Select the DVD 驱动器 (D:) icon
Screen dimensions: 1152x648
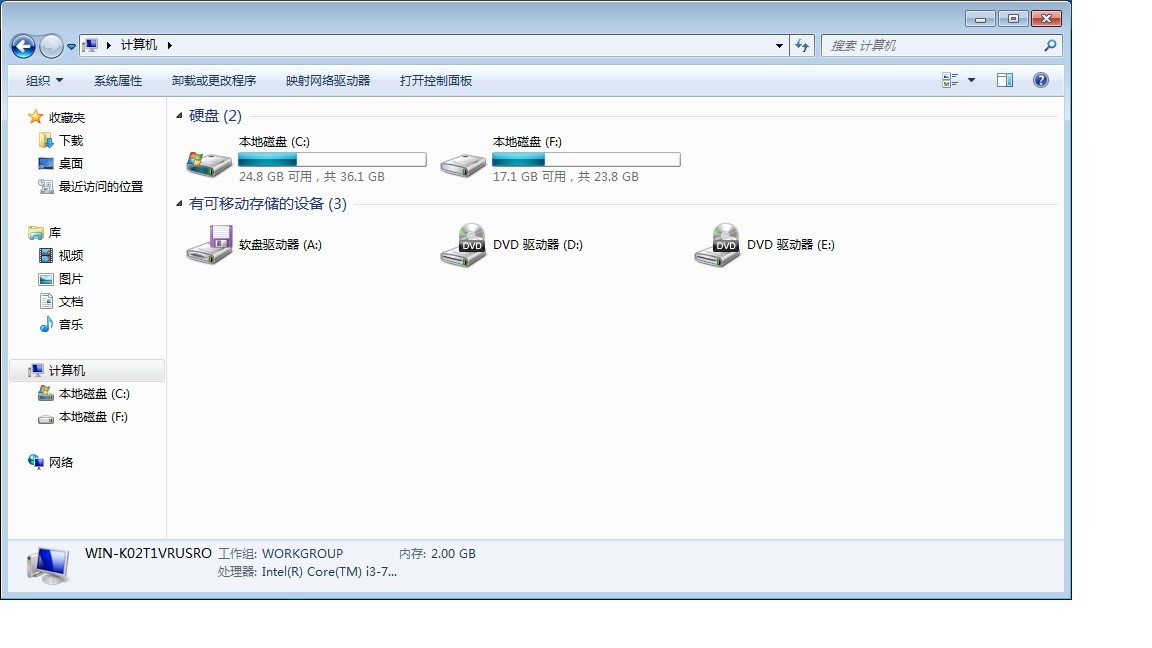coord(463,245)
